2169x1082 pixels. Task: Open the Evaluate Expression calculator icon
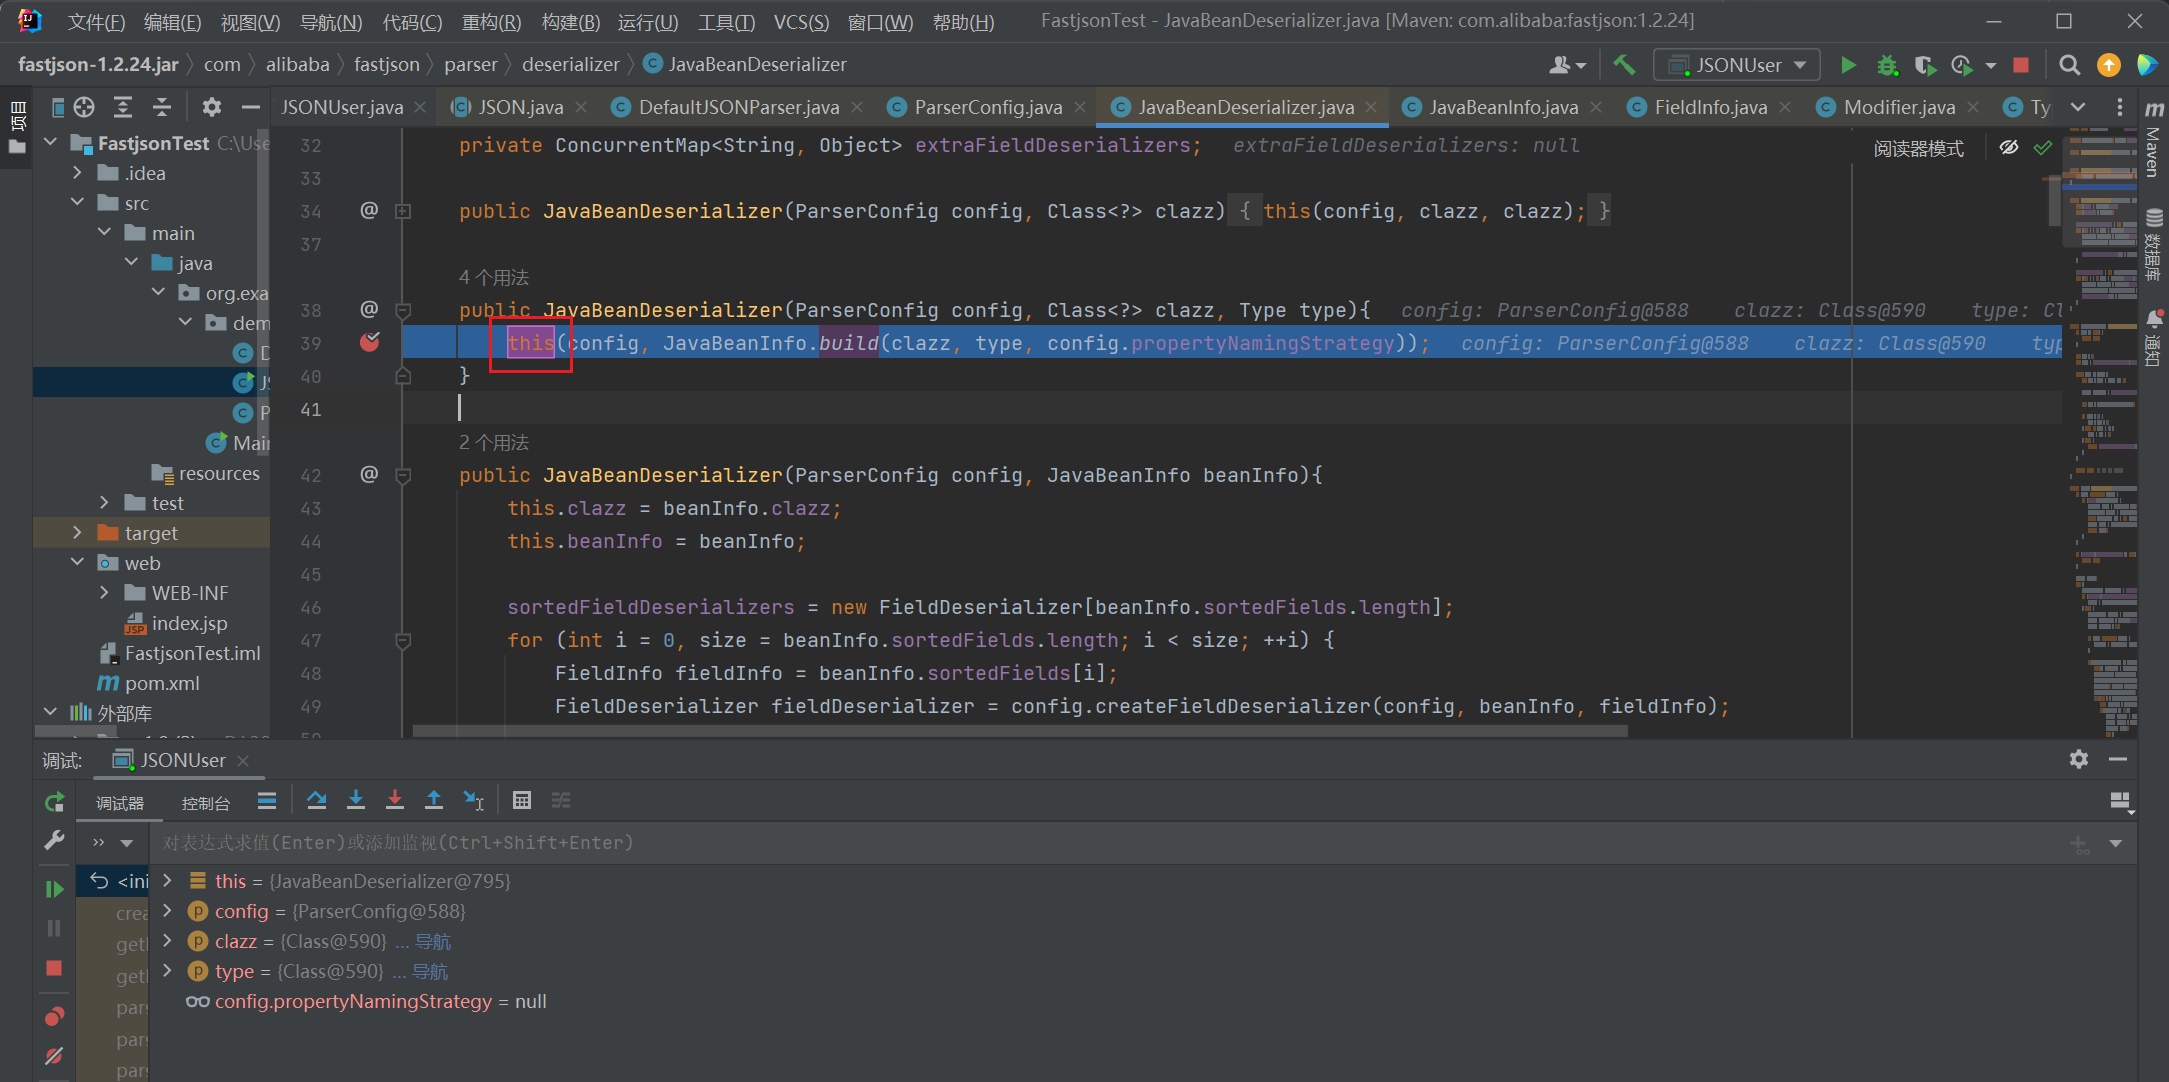click(521, 800)
